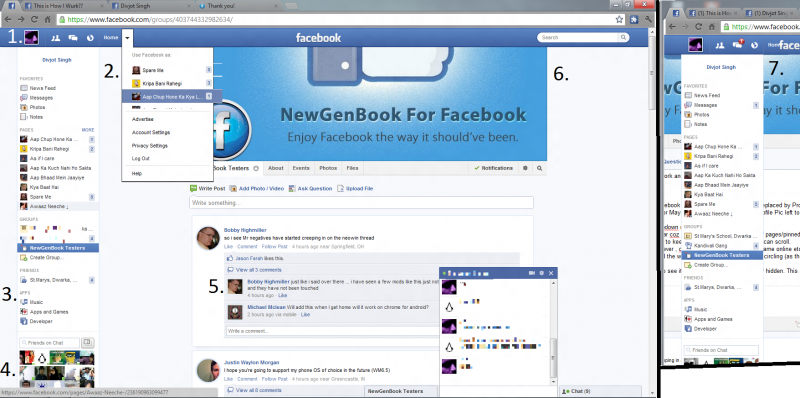Expand MORE link beside Pages heading
800x398 pixels.
pyautogui.click(x=88, y=130)
